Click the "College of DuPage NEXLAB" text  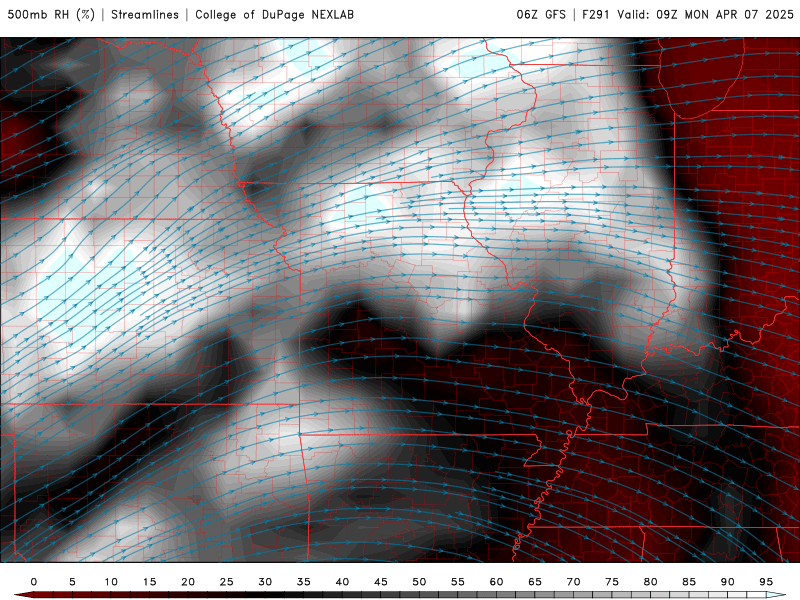(x=274, y=14)
